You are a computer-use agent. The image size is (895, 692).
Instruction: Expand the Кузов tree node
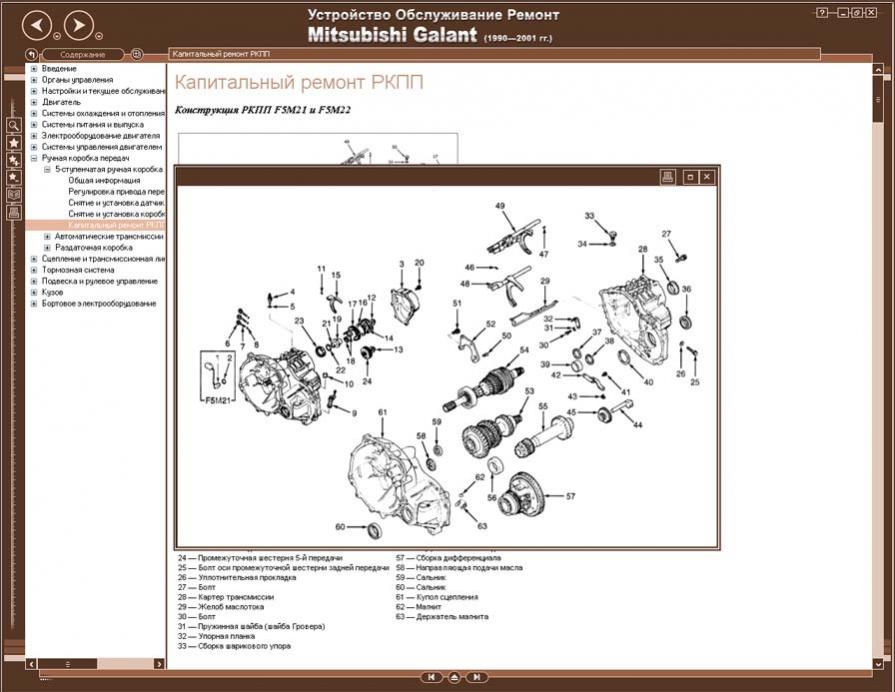tap(34, 292)
